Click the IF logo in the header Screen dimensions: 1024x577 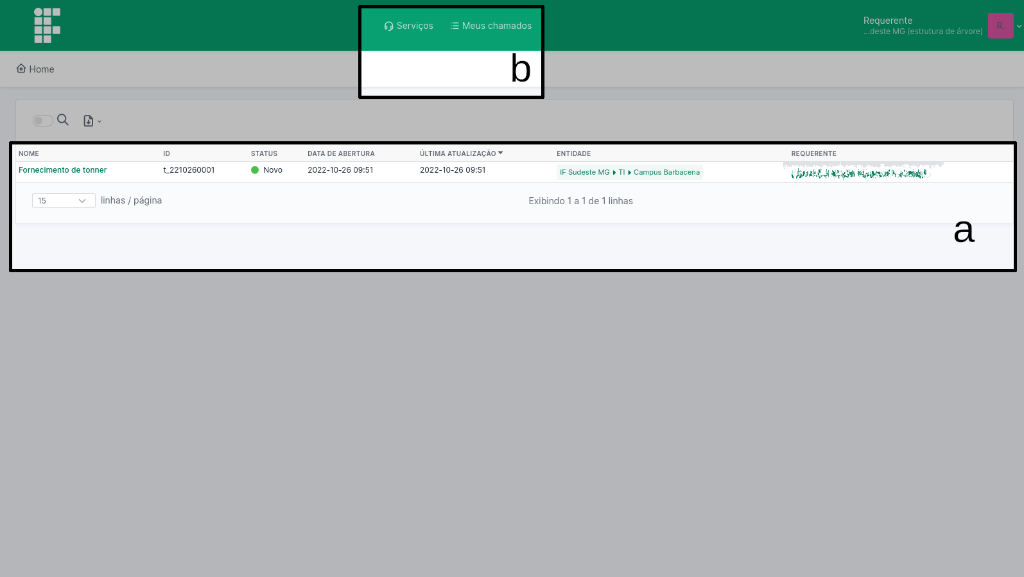click(x=47, y=25)
